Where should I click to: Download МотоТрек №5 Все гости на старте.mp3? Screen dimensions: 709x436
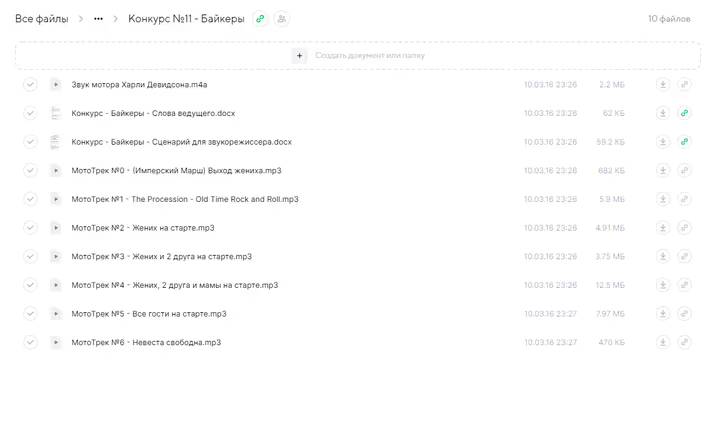tap(662, 314)
